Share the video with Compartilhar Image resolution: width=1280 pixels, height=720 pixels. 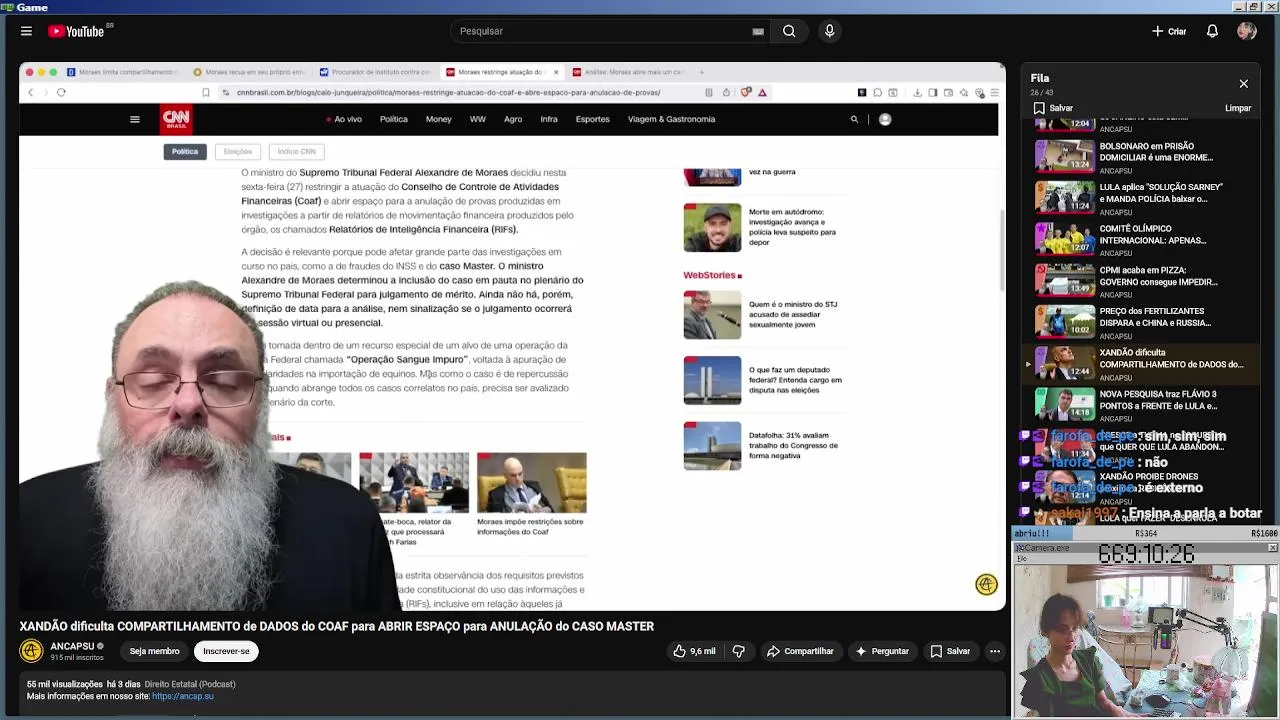(800, 651)
